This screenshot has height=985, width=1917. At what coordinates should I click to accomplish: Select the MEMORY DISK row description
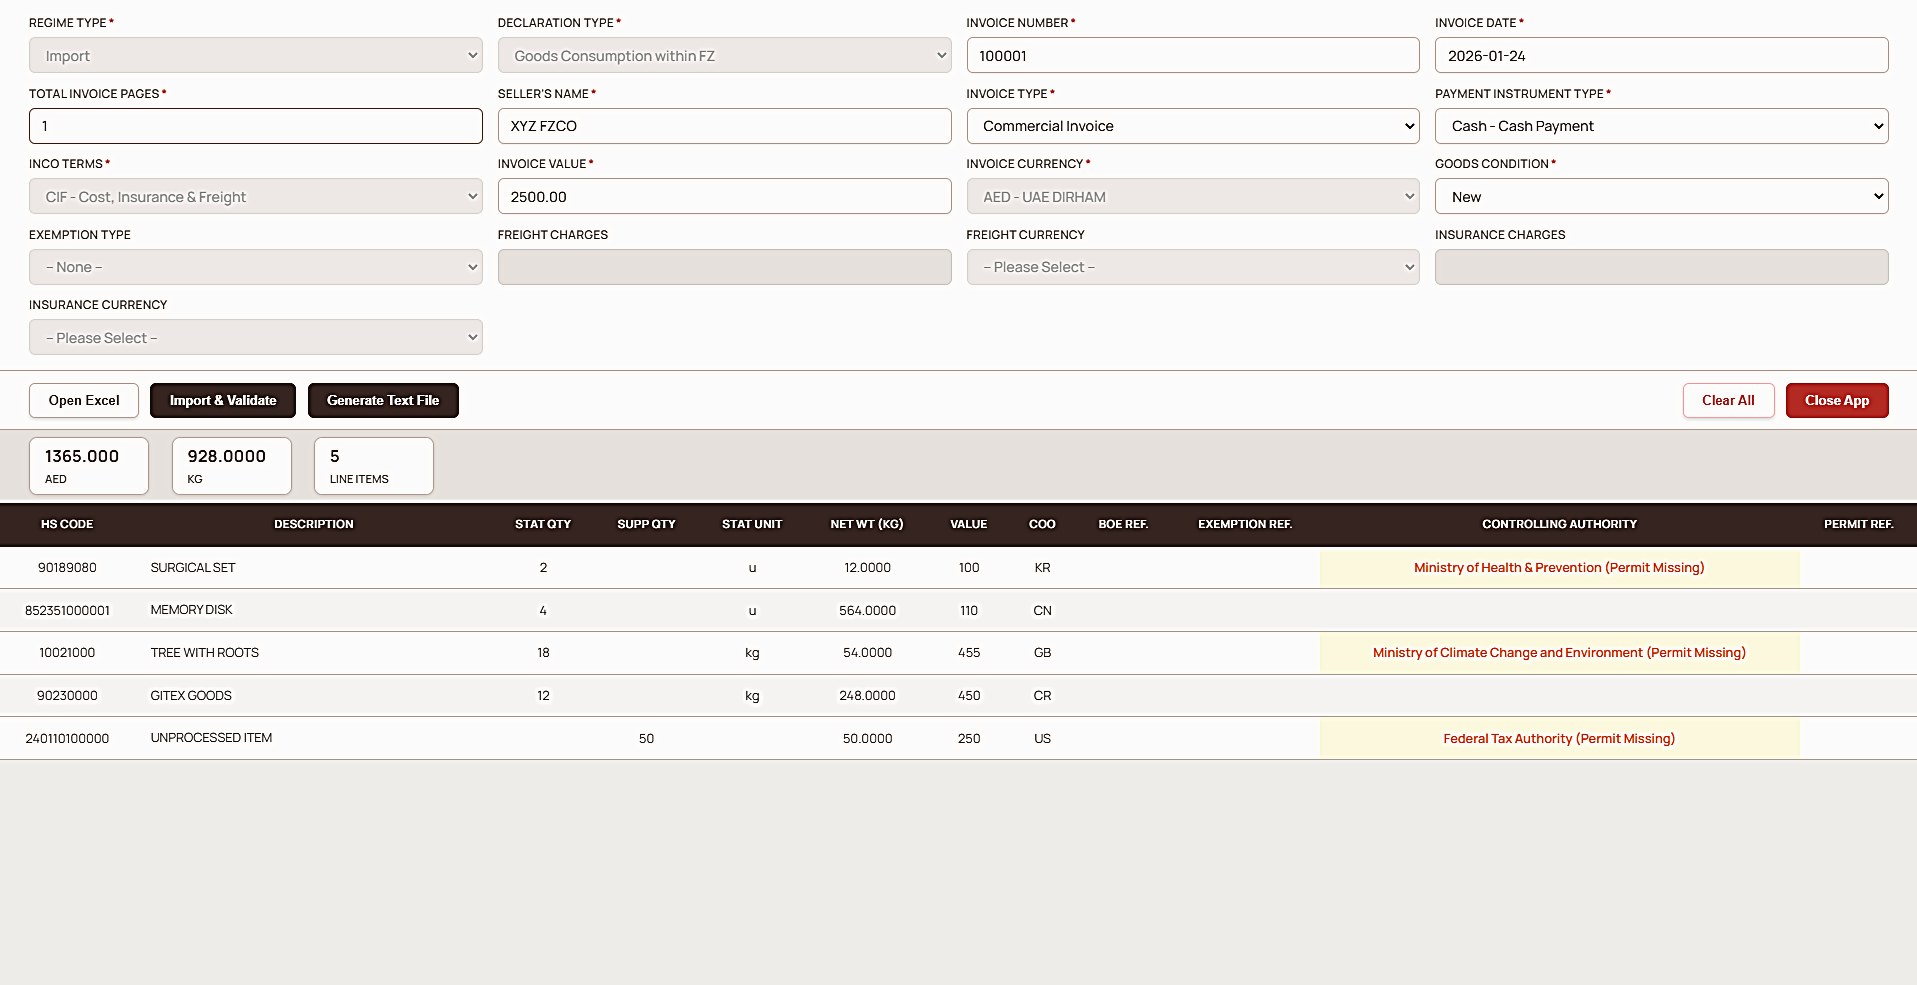click(x=191, y=610)
